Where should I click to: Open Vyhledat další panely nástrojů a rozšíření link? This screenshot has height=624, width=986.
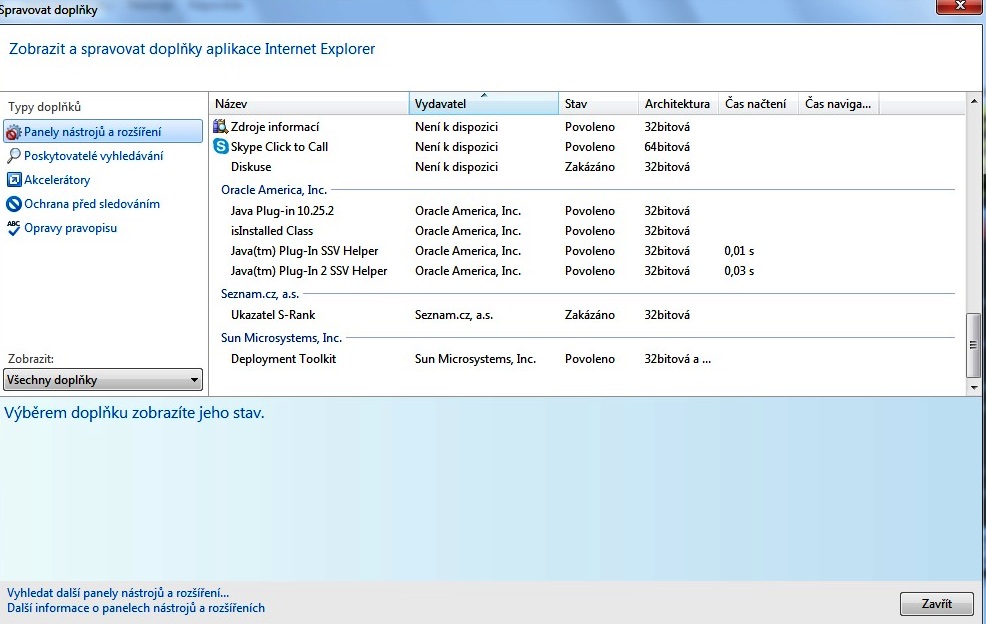118,593
